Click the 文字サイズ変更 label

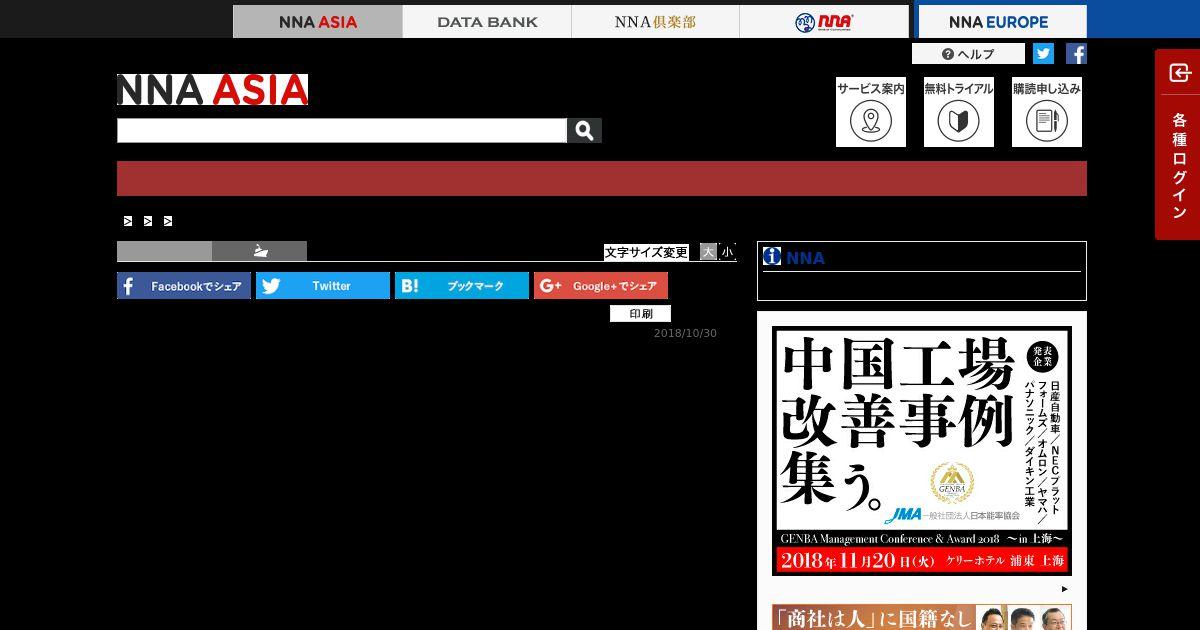tap(646, 252)
